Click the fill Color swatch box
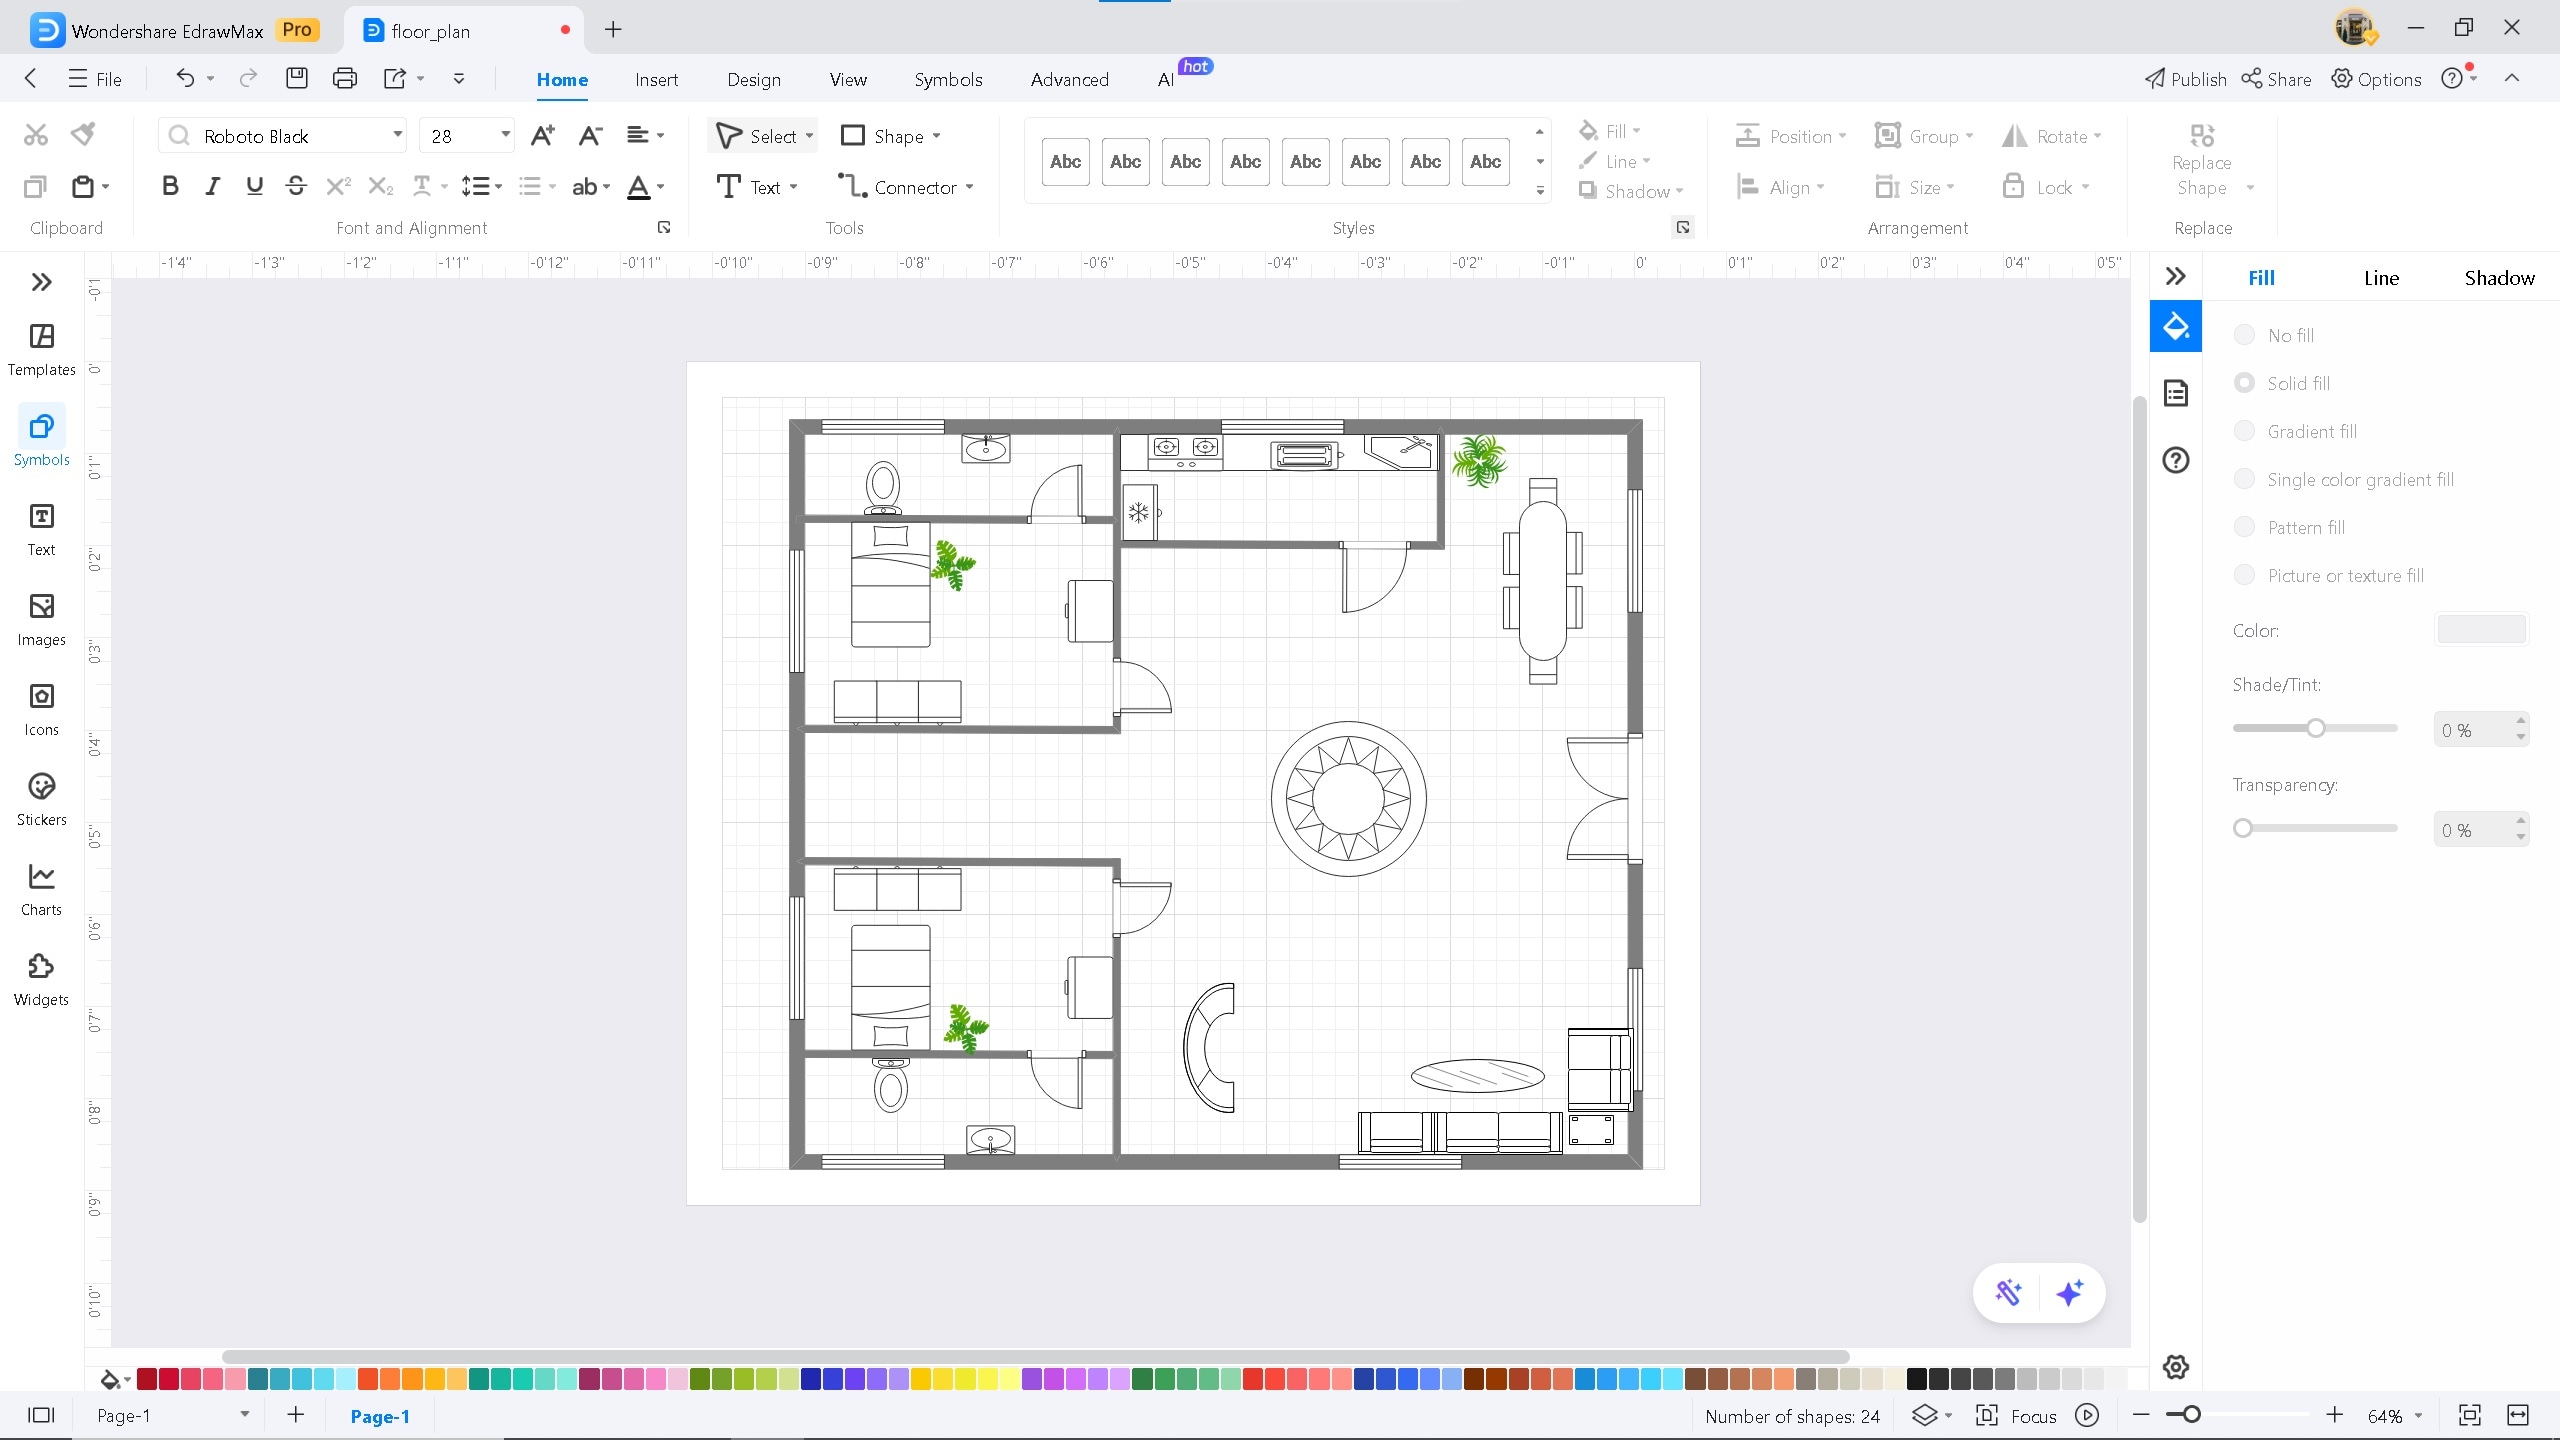This screenshot has width=2560, height=1440. [2482, 629]
